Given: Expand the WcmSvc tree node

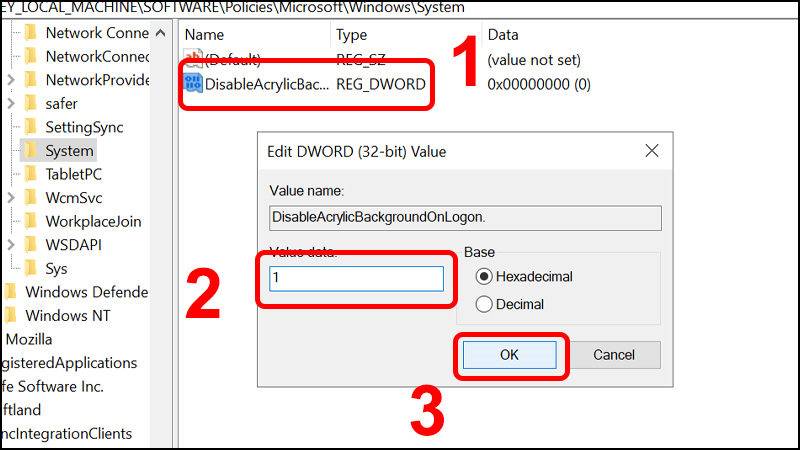Looking at the screenshot, I should click(x=11, y=197).
